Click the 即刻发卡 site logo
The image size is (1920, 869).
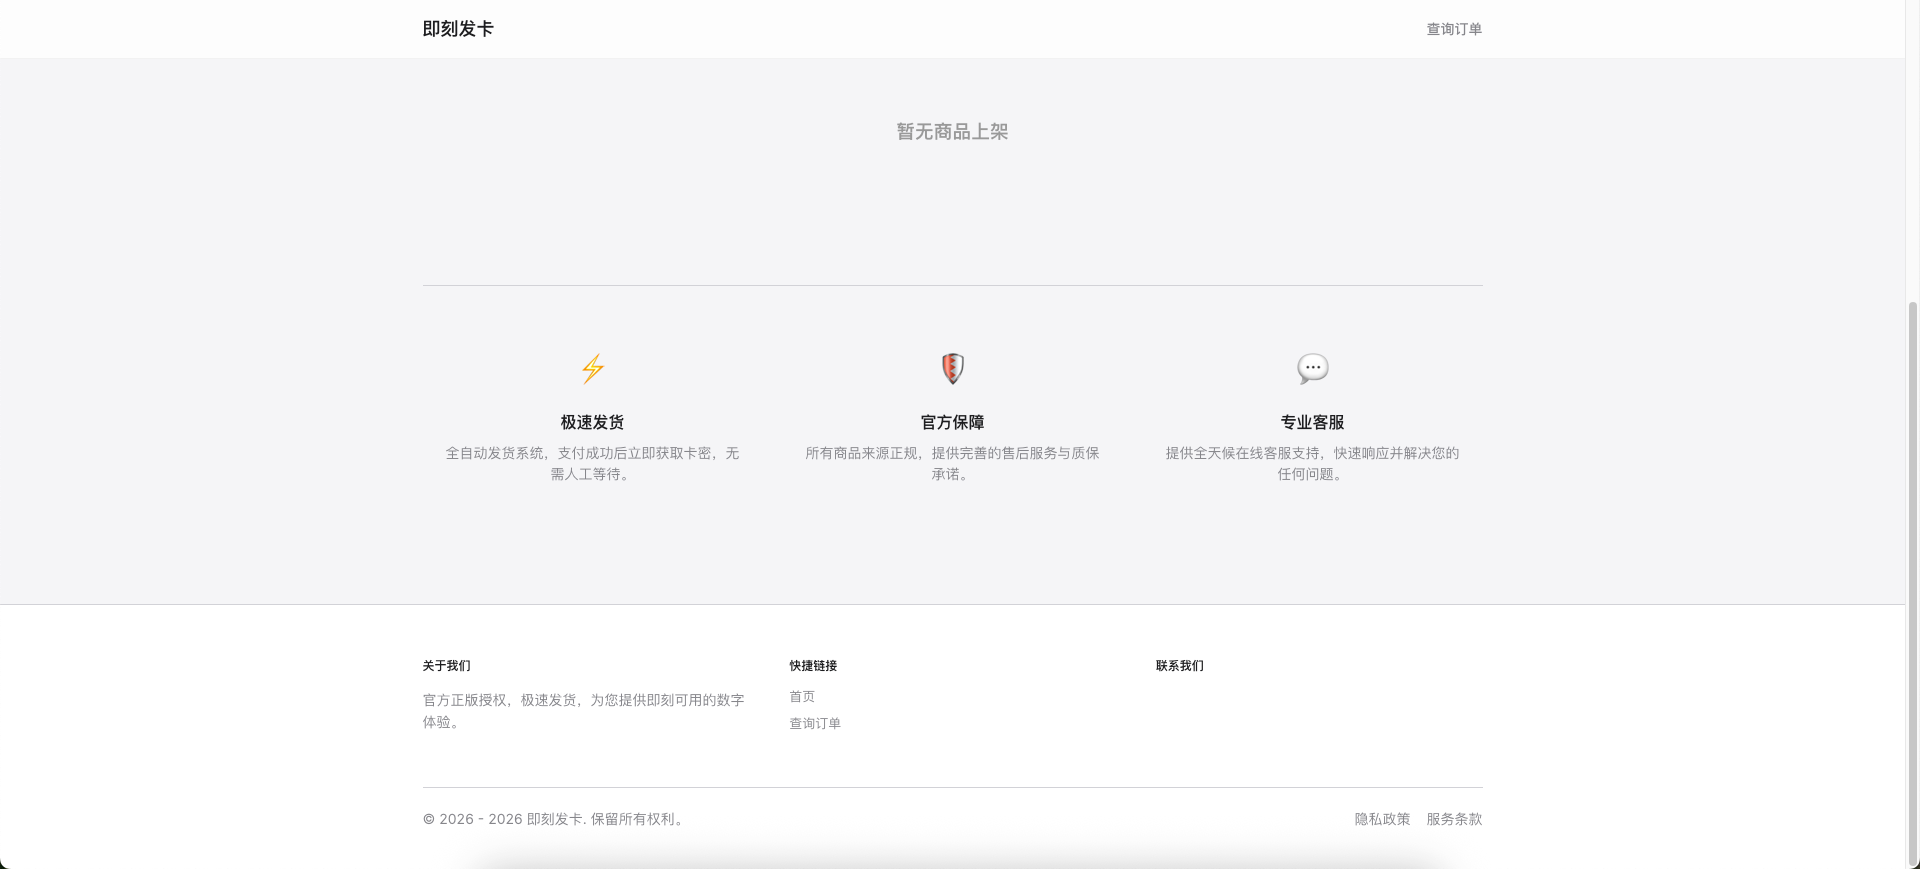coord(458,29)
